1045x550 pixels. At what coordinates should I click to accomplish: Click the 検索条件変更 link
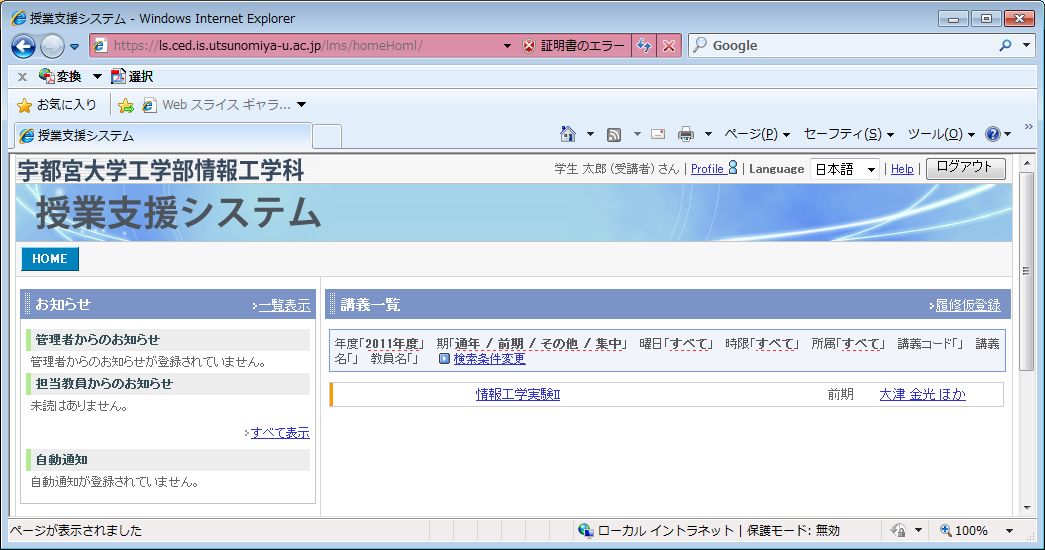click(x=489, y=359)
